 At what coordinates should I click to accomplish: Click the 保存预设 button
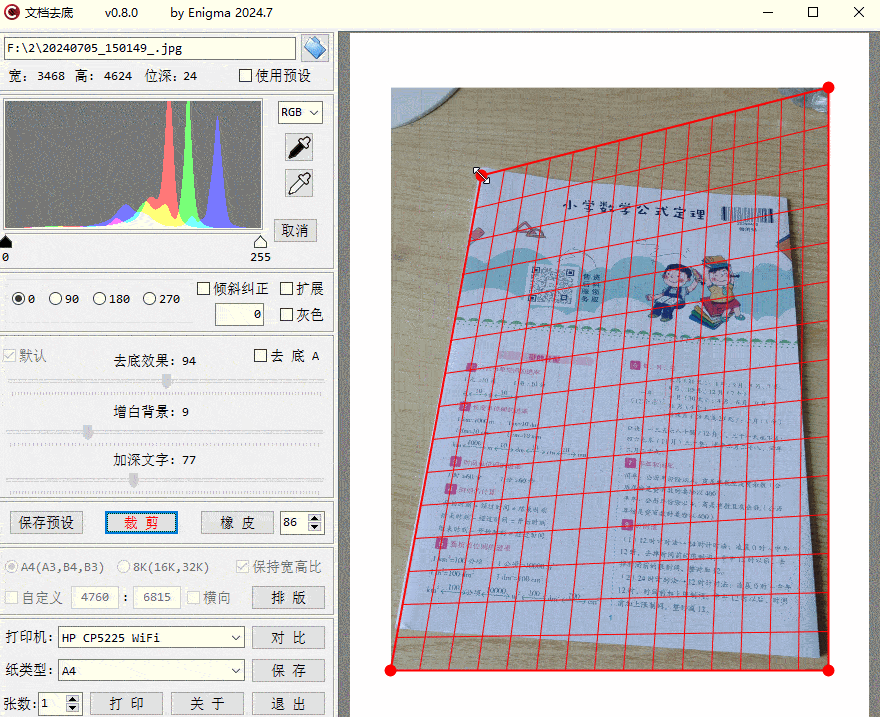coord(47,523)
